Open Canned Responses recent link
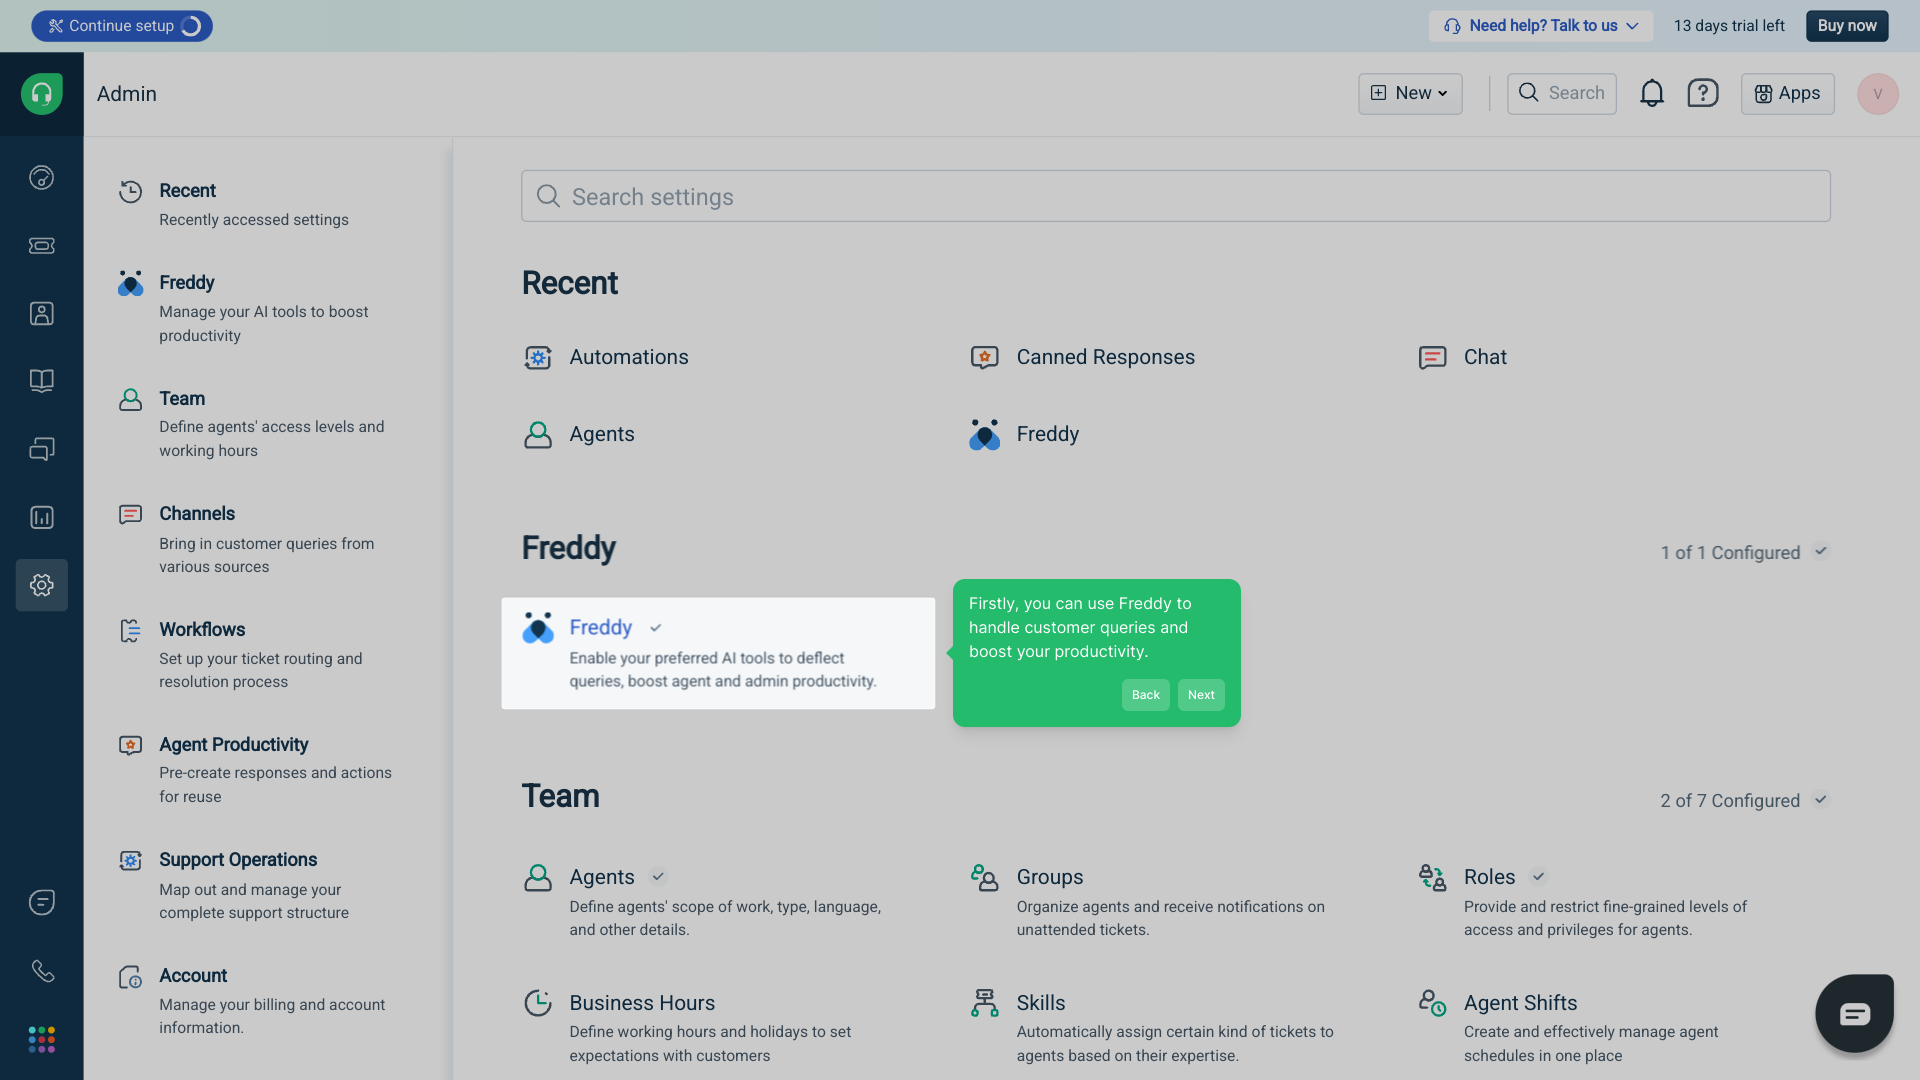1920x1080 pixels. click(1104, 357)
